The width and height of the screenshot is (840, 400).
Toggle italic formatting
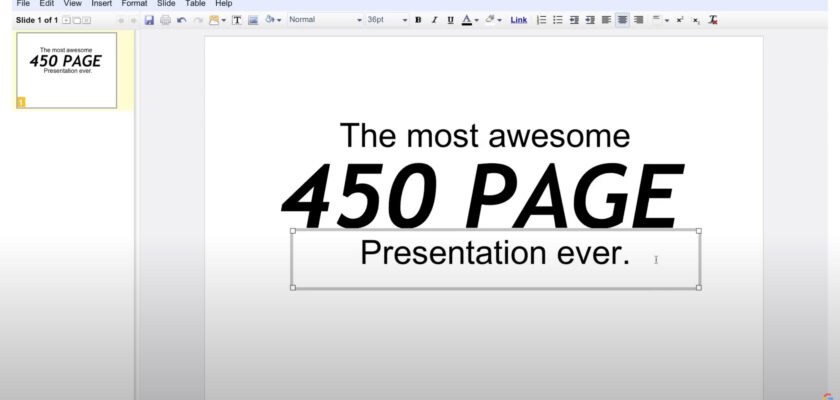434,20
